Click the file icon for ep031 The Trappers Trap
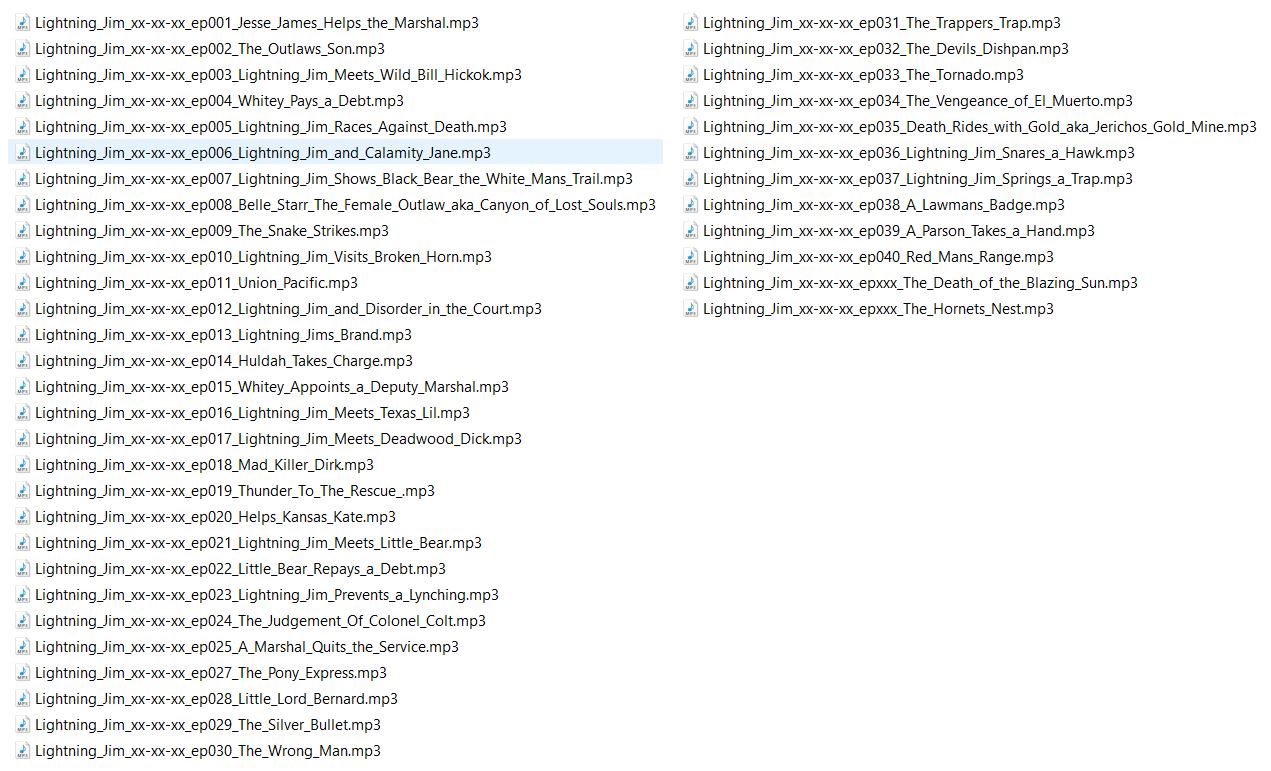1271x771 pixels. (x=691, y=23)
